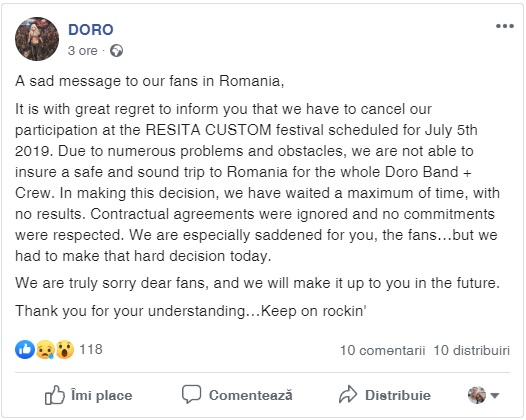Toggle the Îmi place like label
Viewport: 526px width, 420px height.
click(x=101, y=395)
